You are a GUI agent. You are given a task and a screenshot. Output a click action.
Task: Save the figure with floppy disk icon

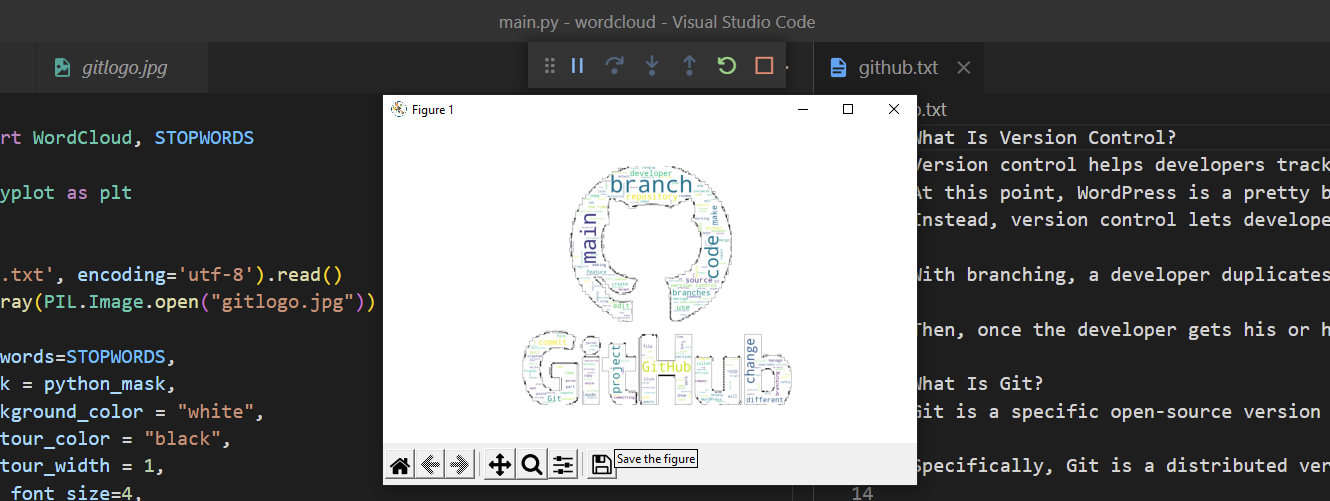coord(602,464)
